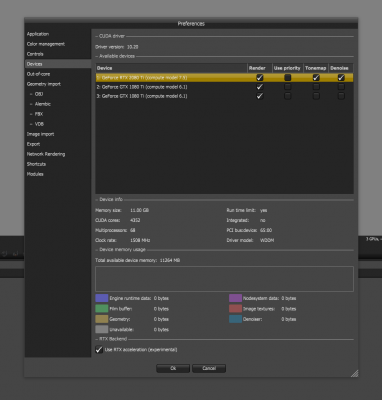Click the Tonemap column header

316,68
